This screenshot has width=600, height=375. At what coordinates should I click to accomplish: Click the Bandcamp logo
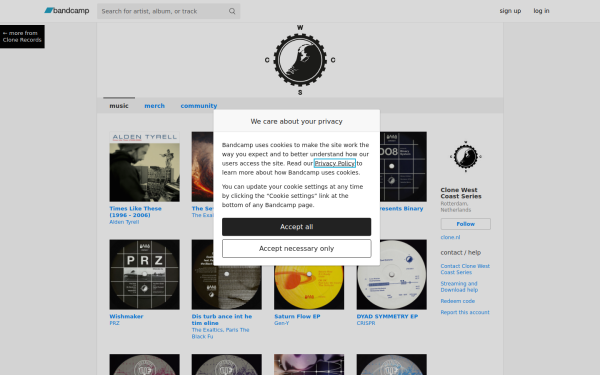click(67, 11)
